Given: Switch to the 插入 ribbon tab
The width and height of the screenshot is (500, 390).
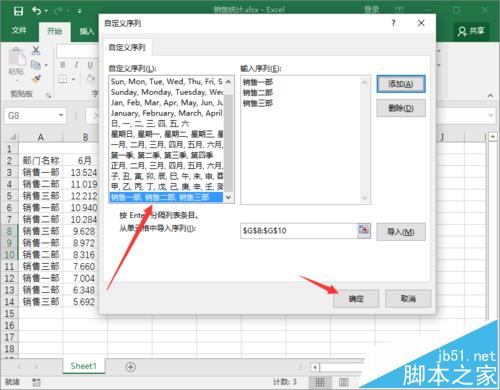Looking at the screenshot, I should pyautogui.click(x=87, y=31).
